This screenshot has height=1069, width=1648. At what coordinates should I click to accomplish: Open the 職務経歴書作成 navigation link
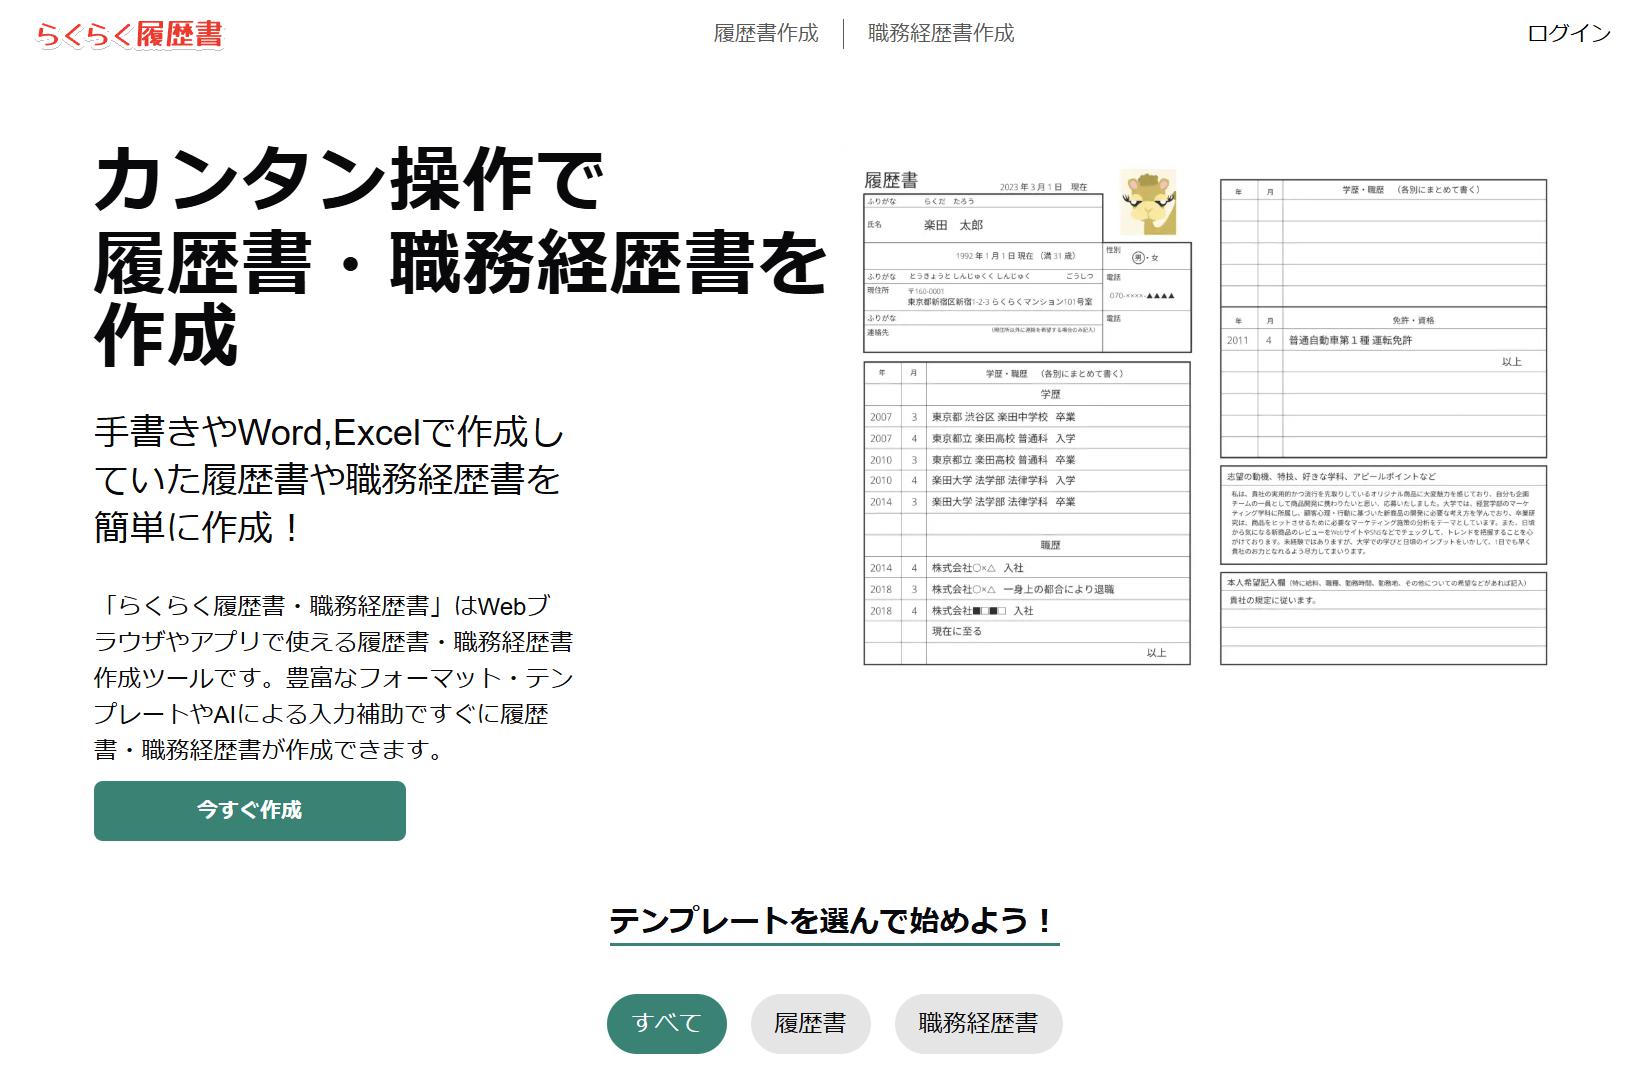940,34
